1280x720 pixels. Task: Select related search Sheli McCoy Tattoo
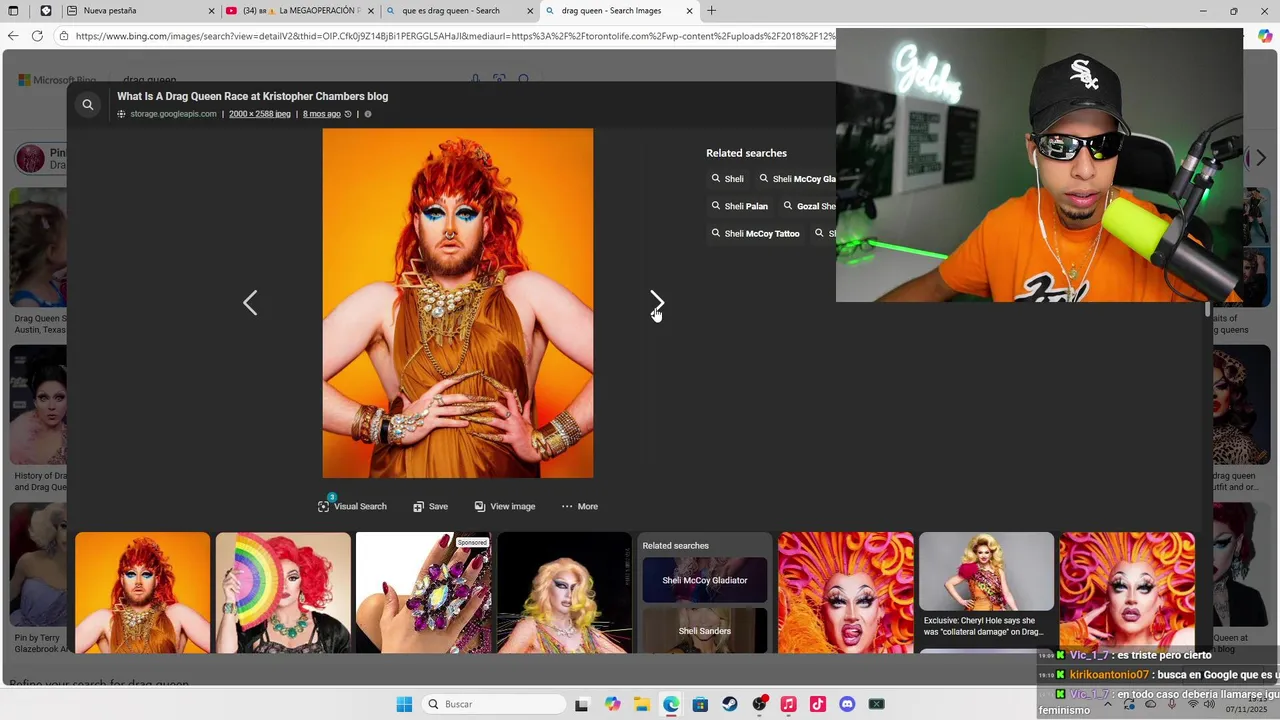[x=755, y=233]
